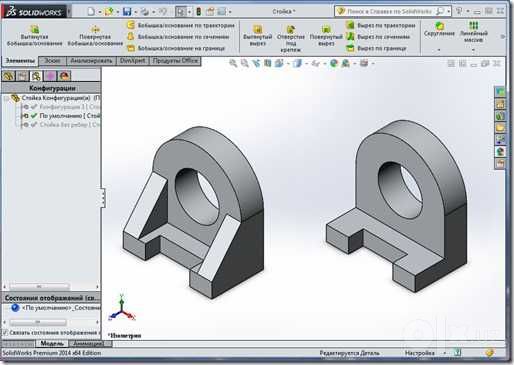This screenshot has height=365, width=514.
Task: Click the New document icon
Action: [91, 11]
